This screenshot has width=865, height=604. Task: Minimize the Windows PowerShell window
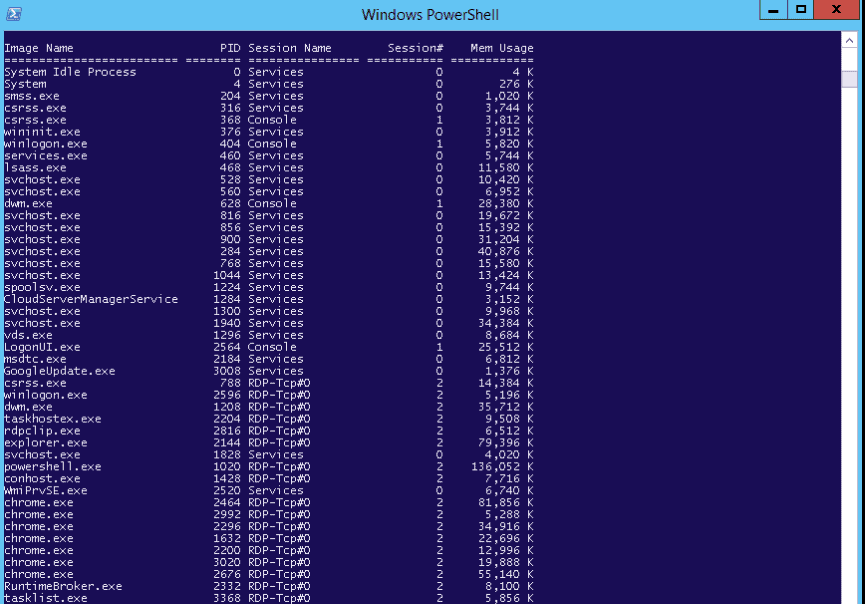point(773,10)
